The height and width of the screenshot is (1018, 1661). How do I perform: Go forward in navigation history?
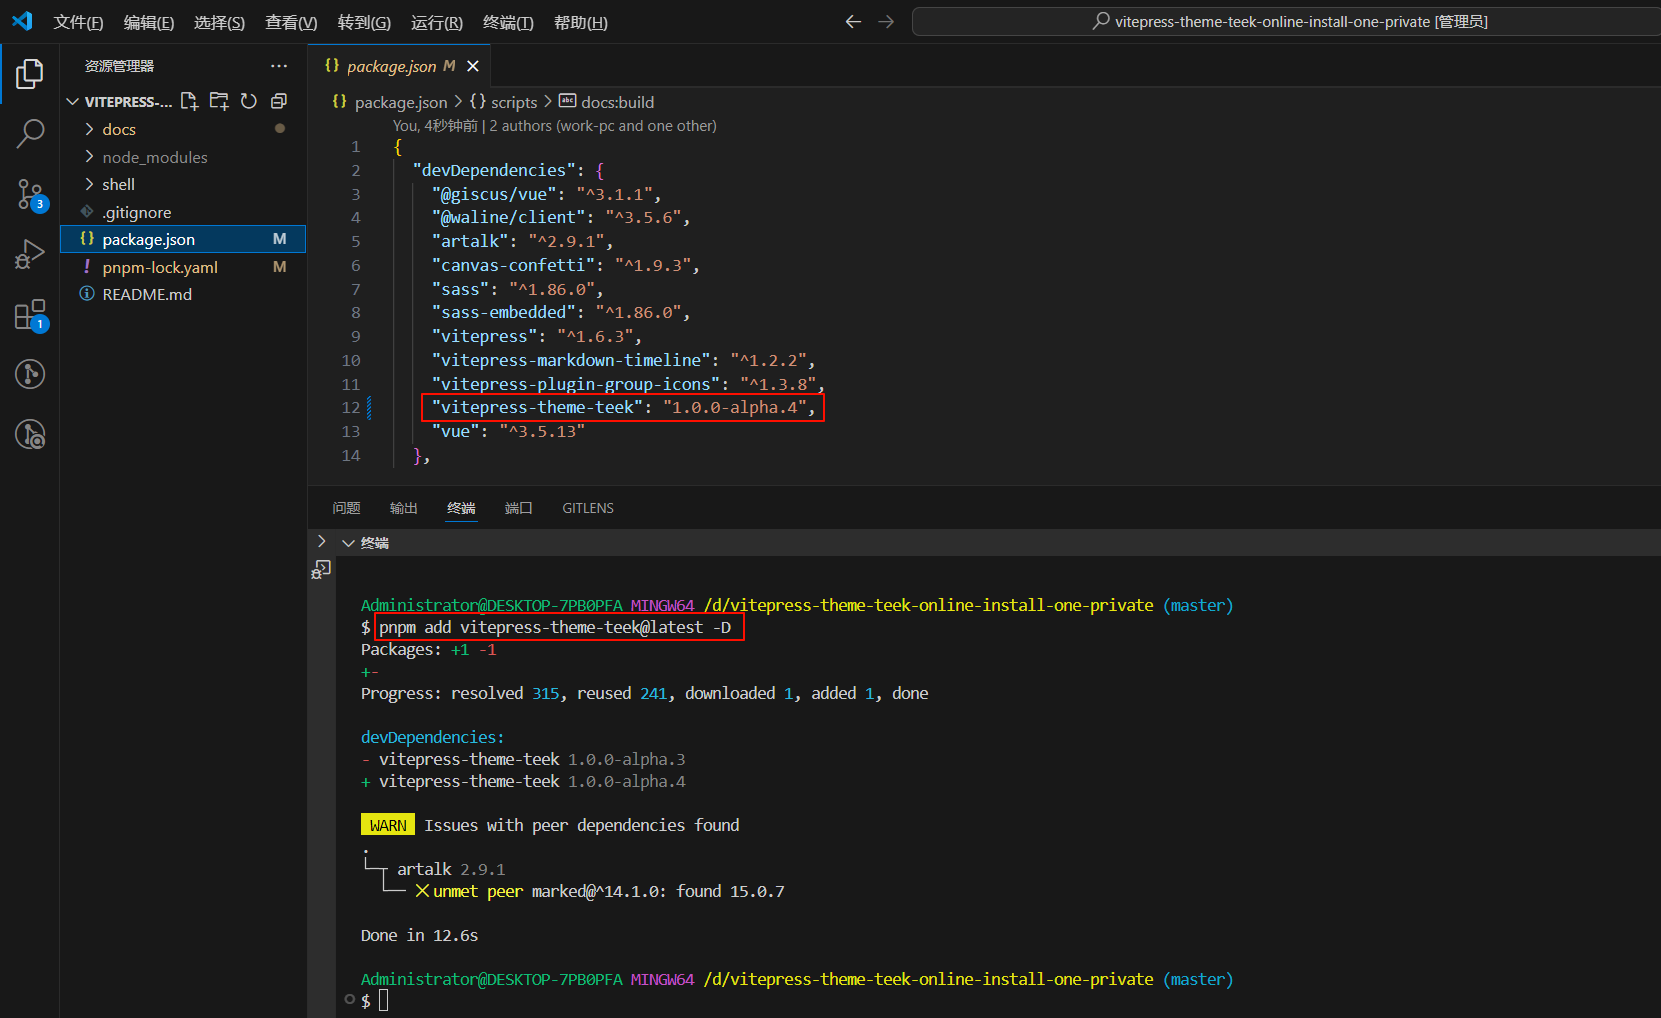tap(886, 21)
